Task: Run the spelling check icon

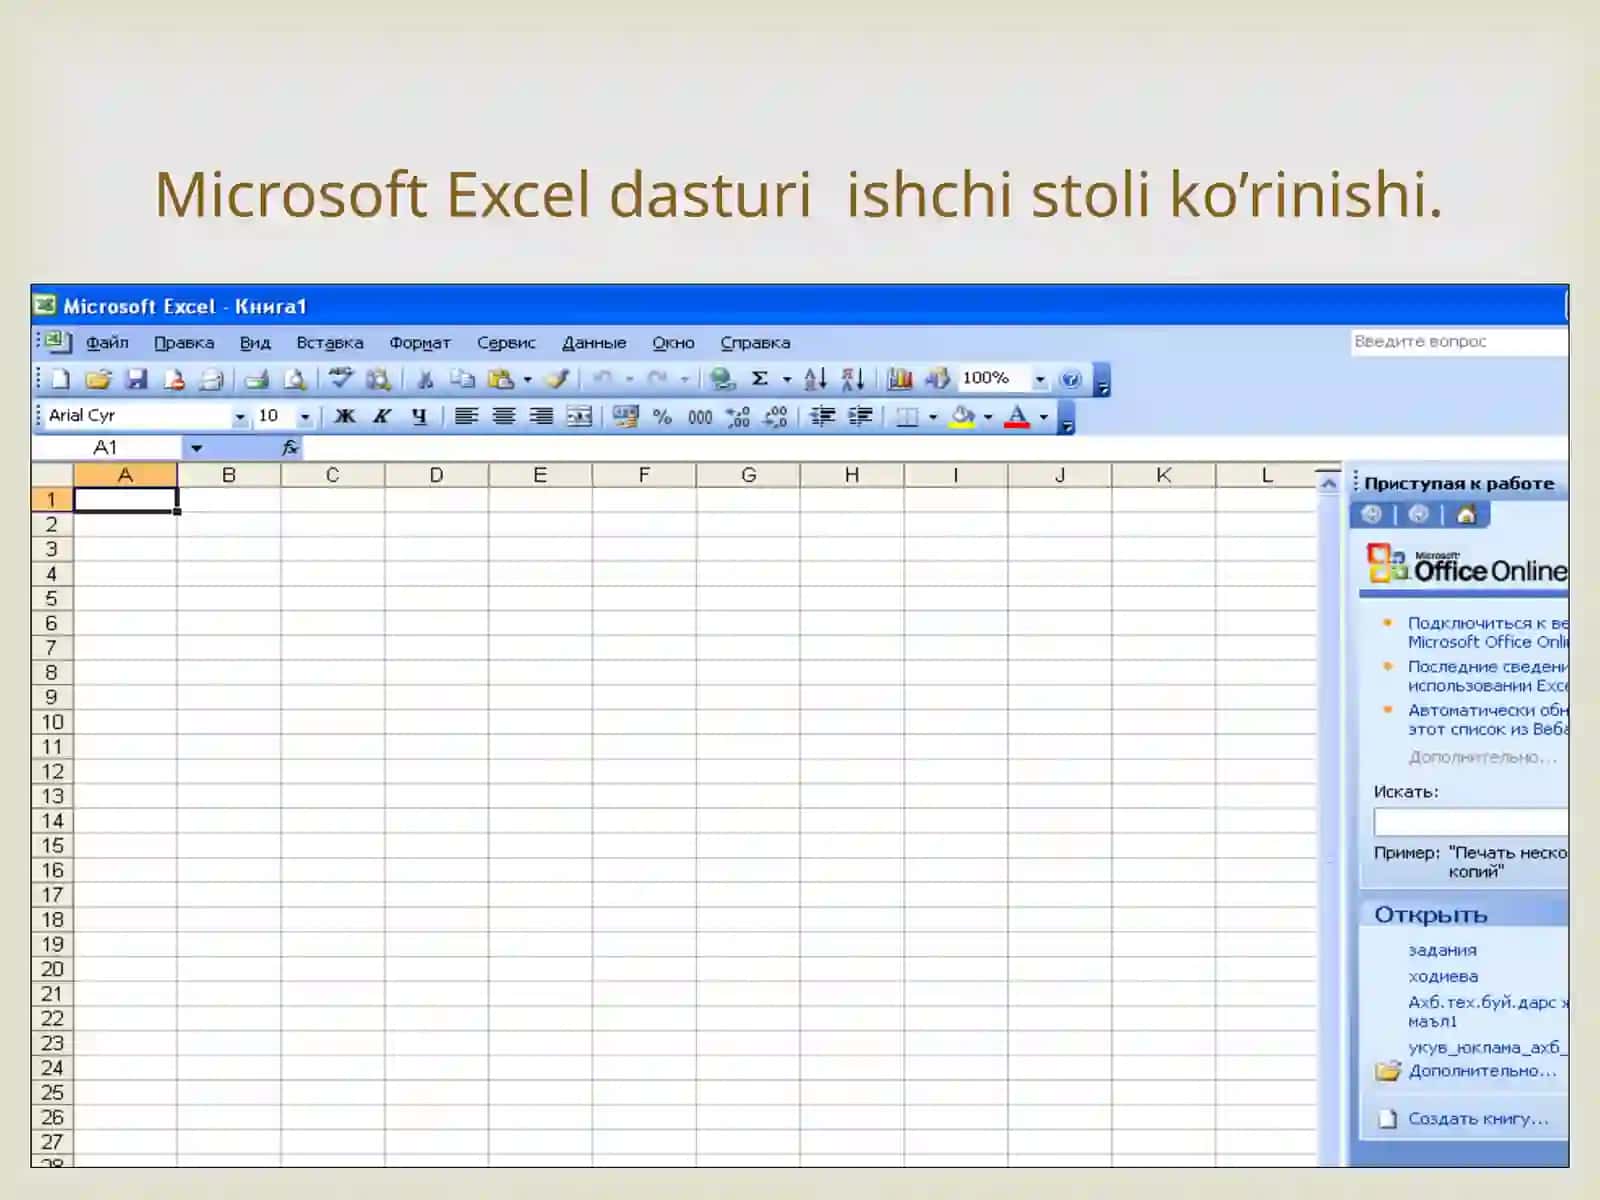Action: click(341, 378)
